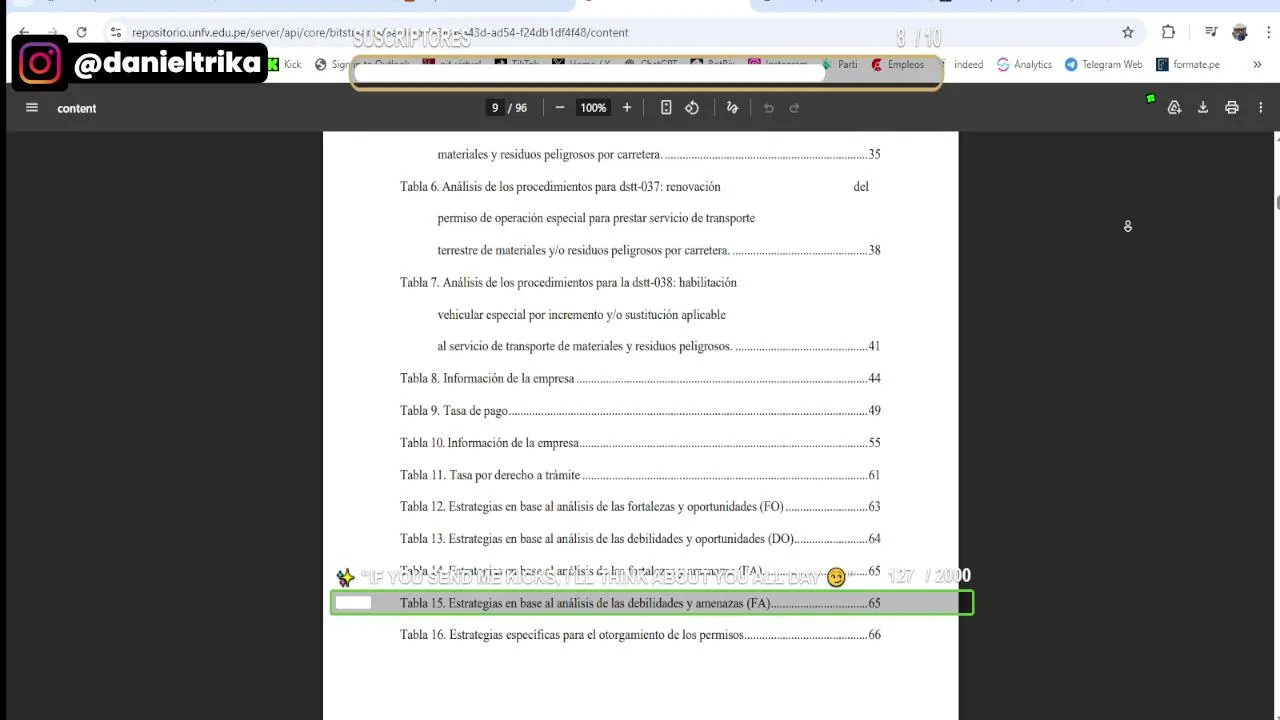Rotate the document counterclockwise
This screenshot has height=720, width=1280.
692,108
